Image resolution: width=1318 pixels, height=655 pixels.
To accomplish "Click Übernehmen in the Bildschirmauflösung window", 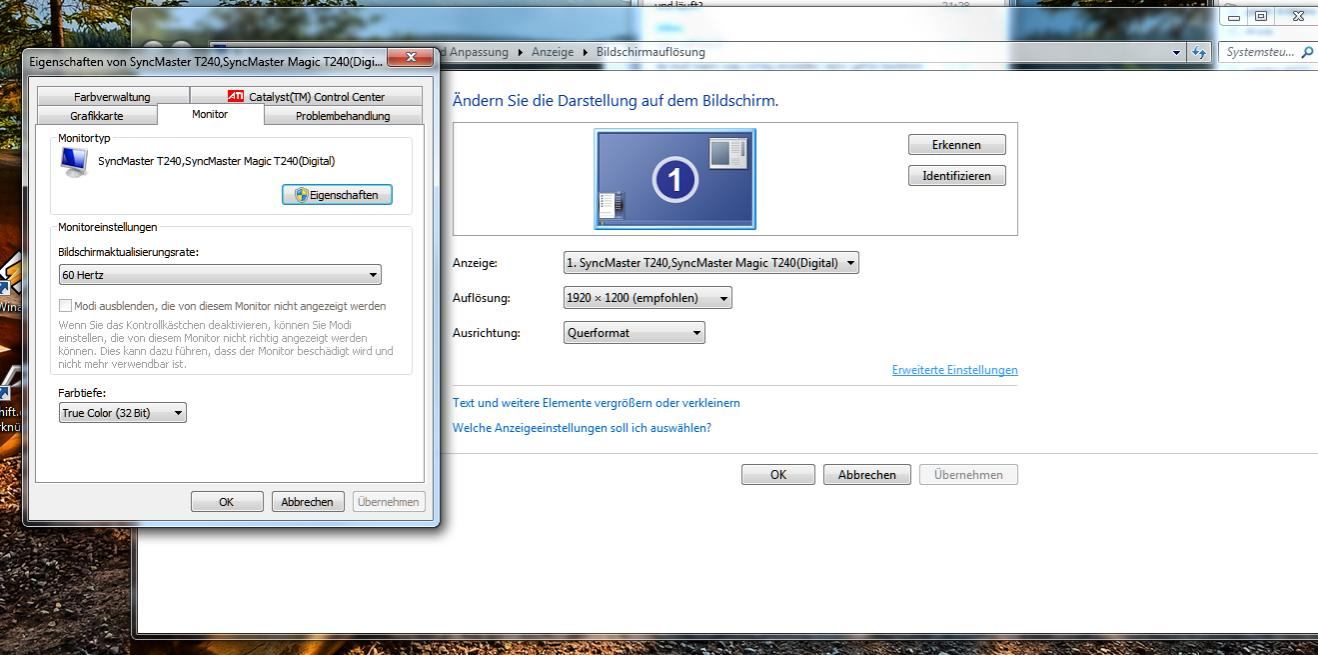I will coord(968,475).
